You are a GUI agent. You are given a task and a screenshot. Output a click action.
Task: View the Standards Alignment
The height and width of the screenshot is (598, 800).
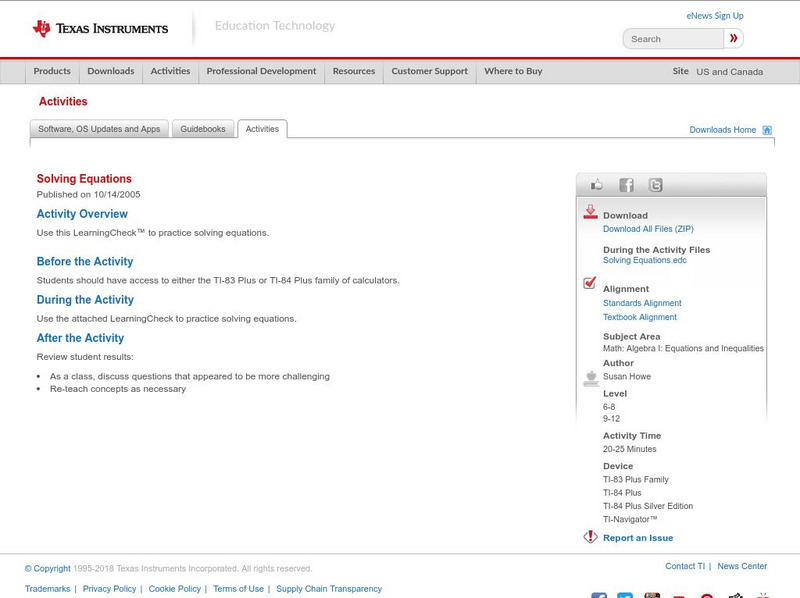644,303
